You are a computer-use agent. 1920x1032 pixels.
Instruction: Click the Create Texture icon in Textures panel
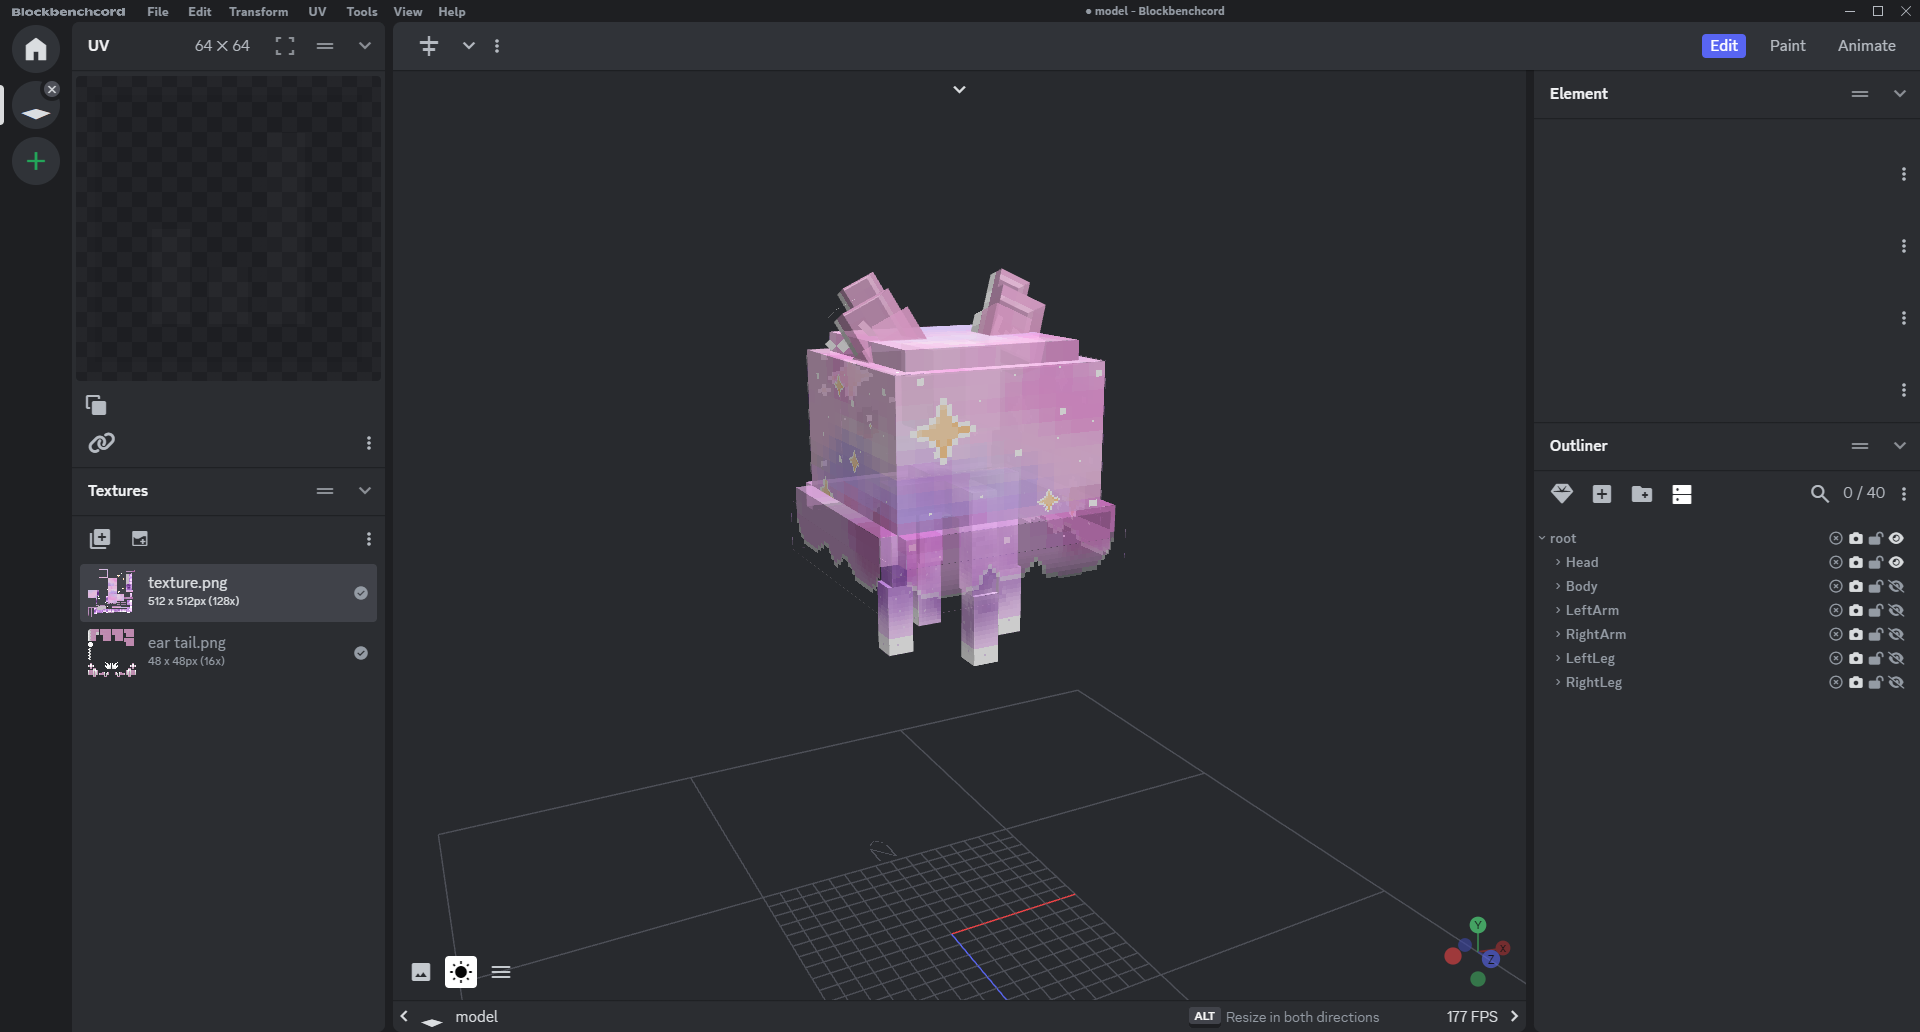pos(140,539)
